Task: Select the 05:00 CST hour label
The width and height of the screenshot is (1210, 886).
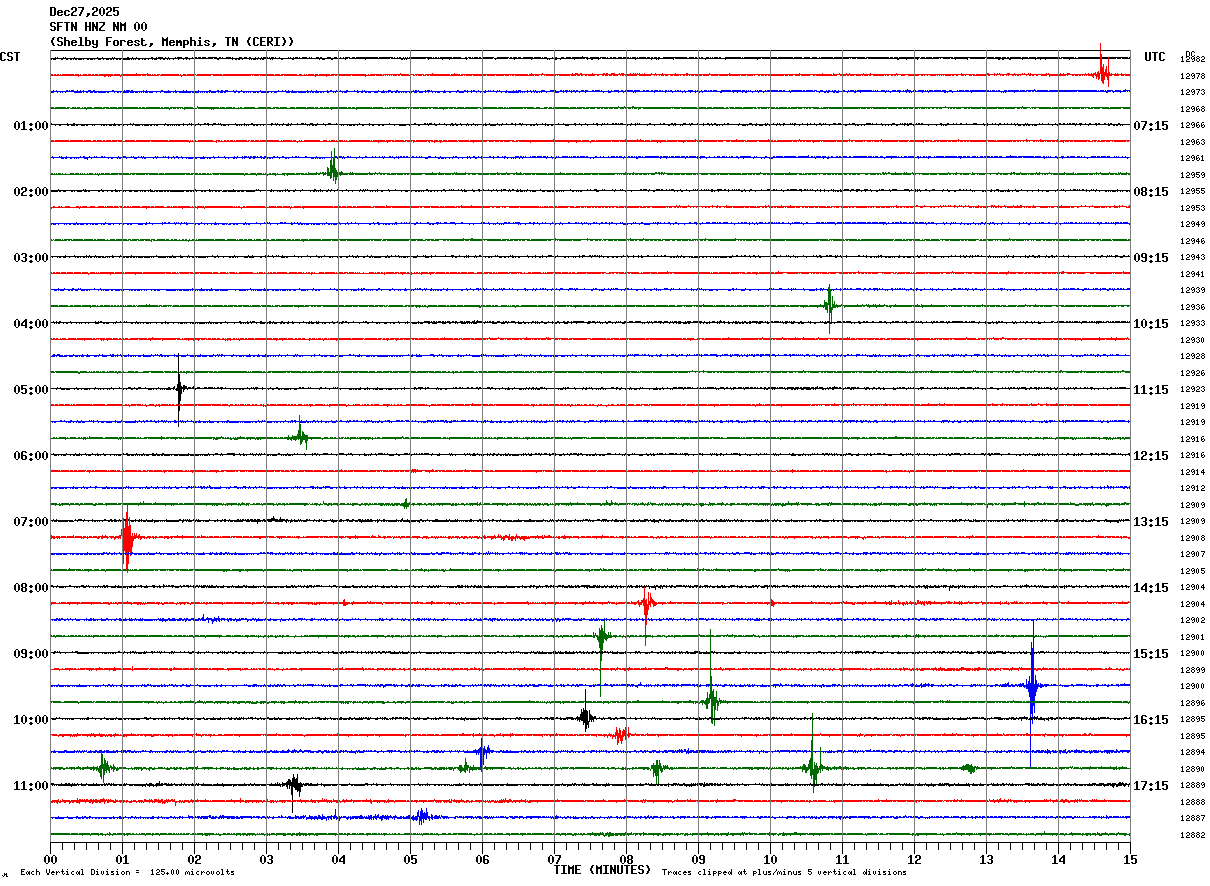Action: [30, 390]
